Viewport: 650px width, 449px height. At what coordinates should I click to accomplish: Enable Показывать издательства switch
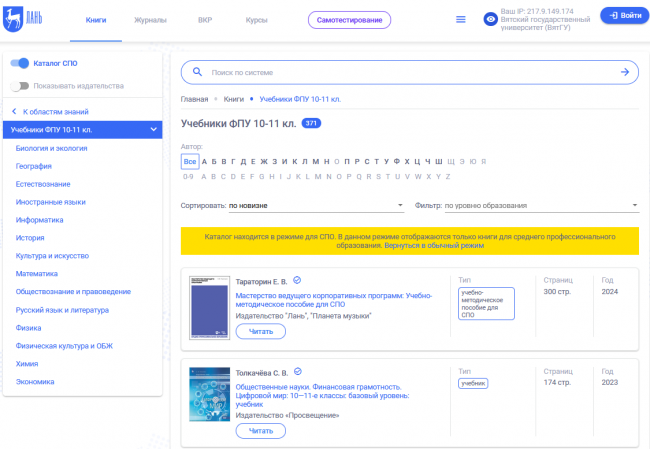point(19,86)
